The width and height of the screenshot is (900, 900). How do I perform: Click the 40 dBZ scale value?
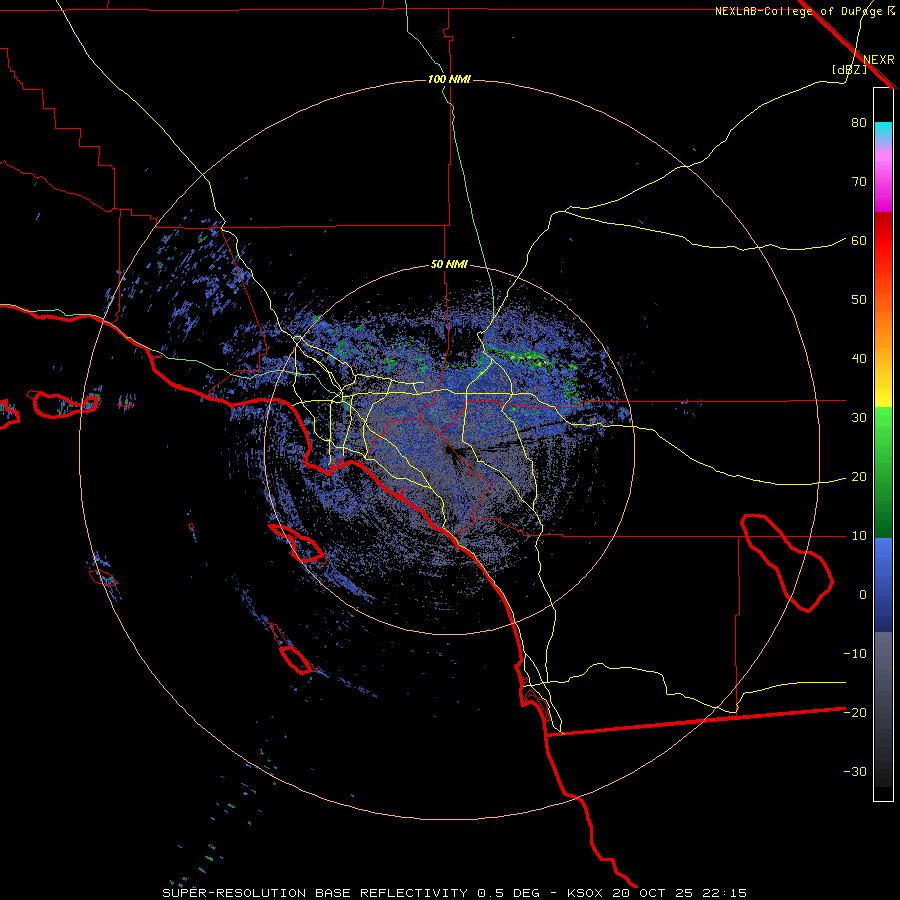click(x=859, y=359)
